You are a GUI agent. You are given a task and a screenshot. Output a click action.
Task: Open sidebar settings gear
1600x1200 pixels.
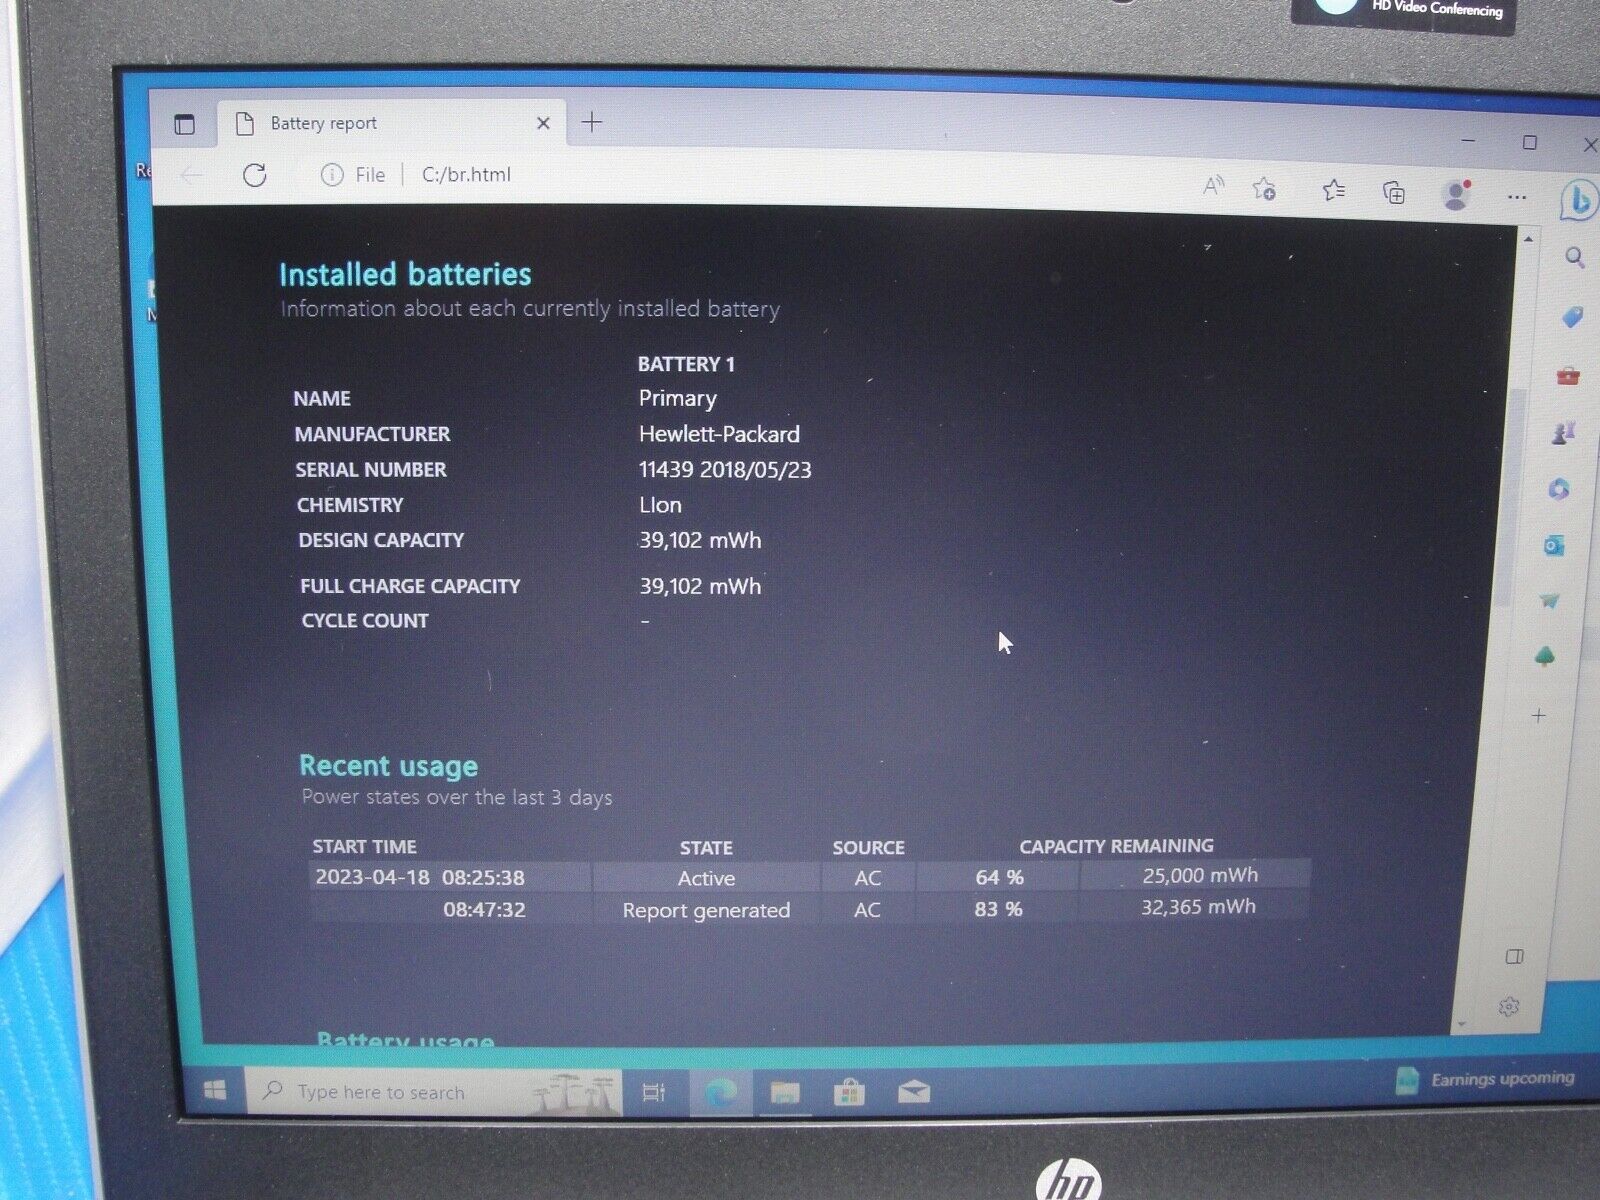coord(1510,1007)
